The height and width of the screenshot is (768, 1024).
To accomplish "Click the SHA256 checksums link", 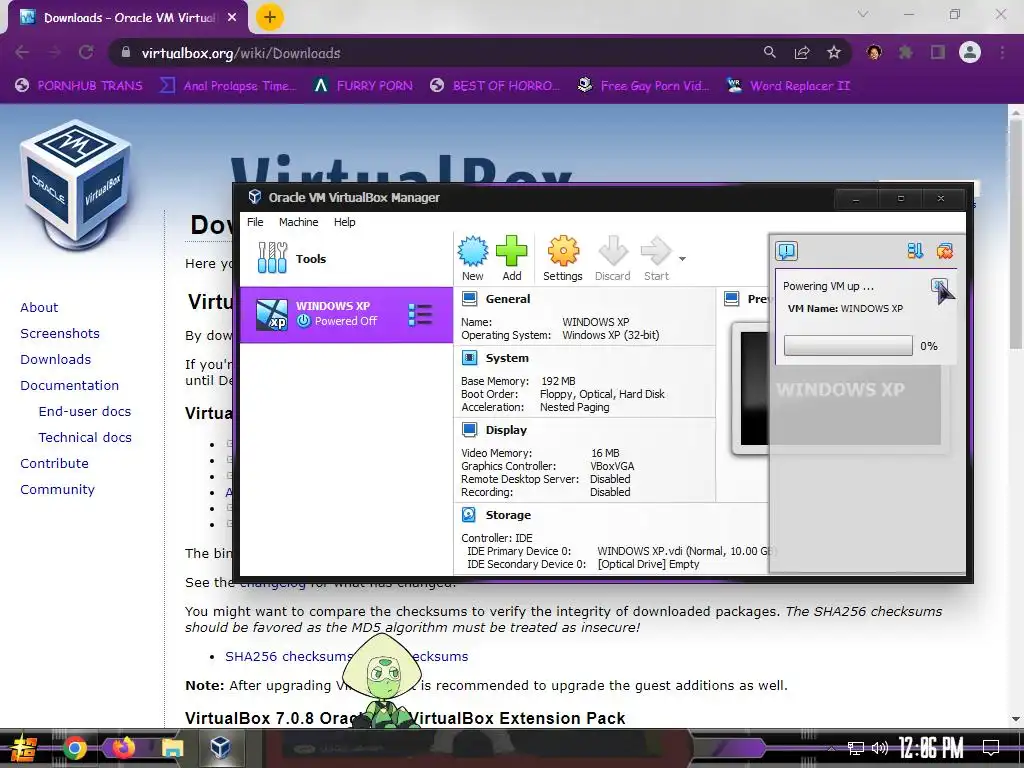I will coord(289,656).
